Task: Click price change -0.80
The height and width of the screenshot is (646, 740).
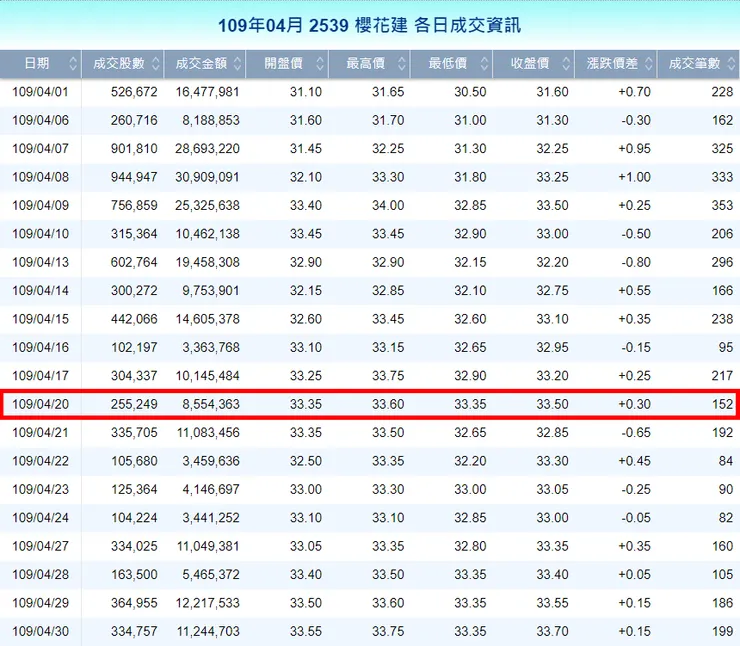Action: click(636, 262)
